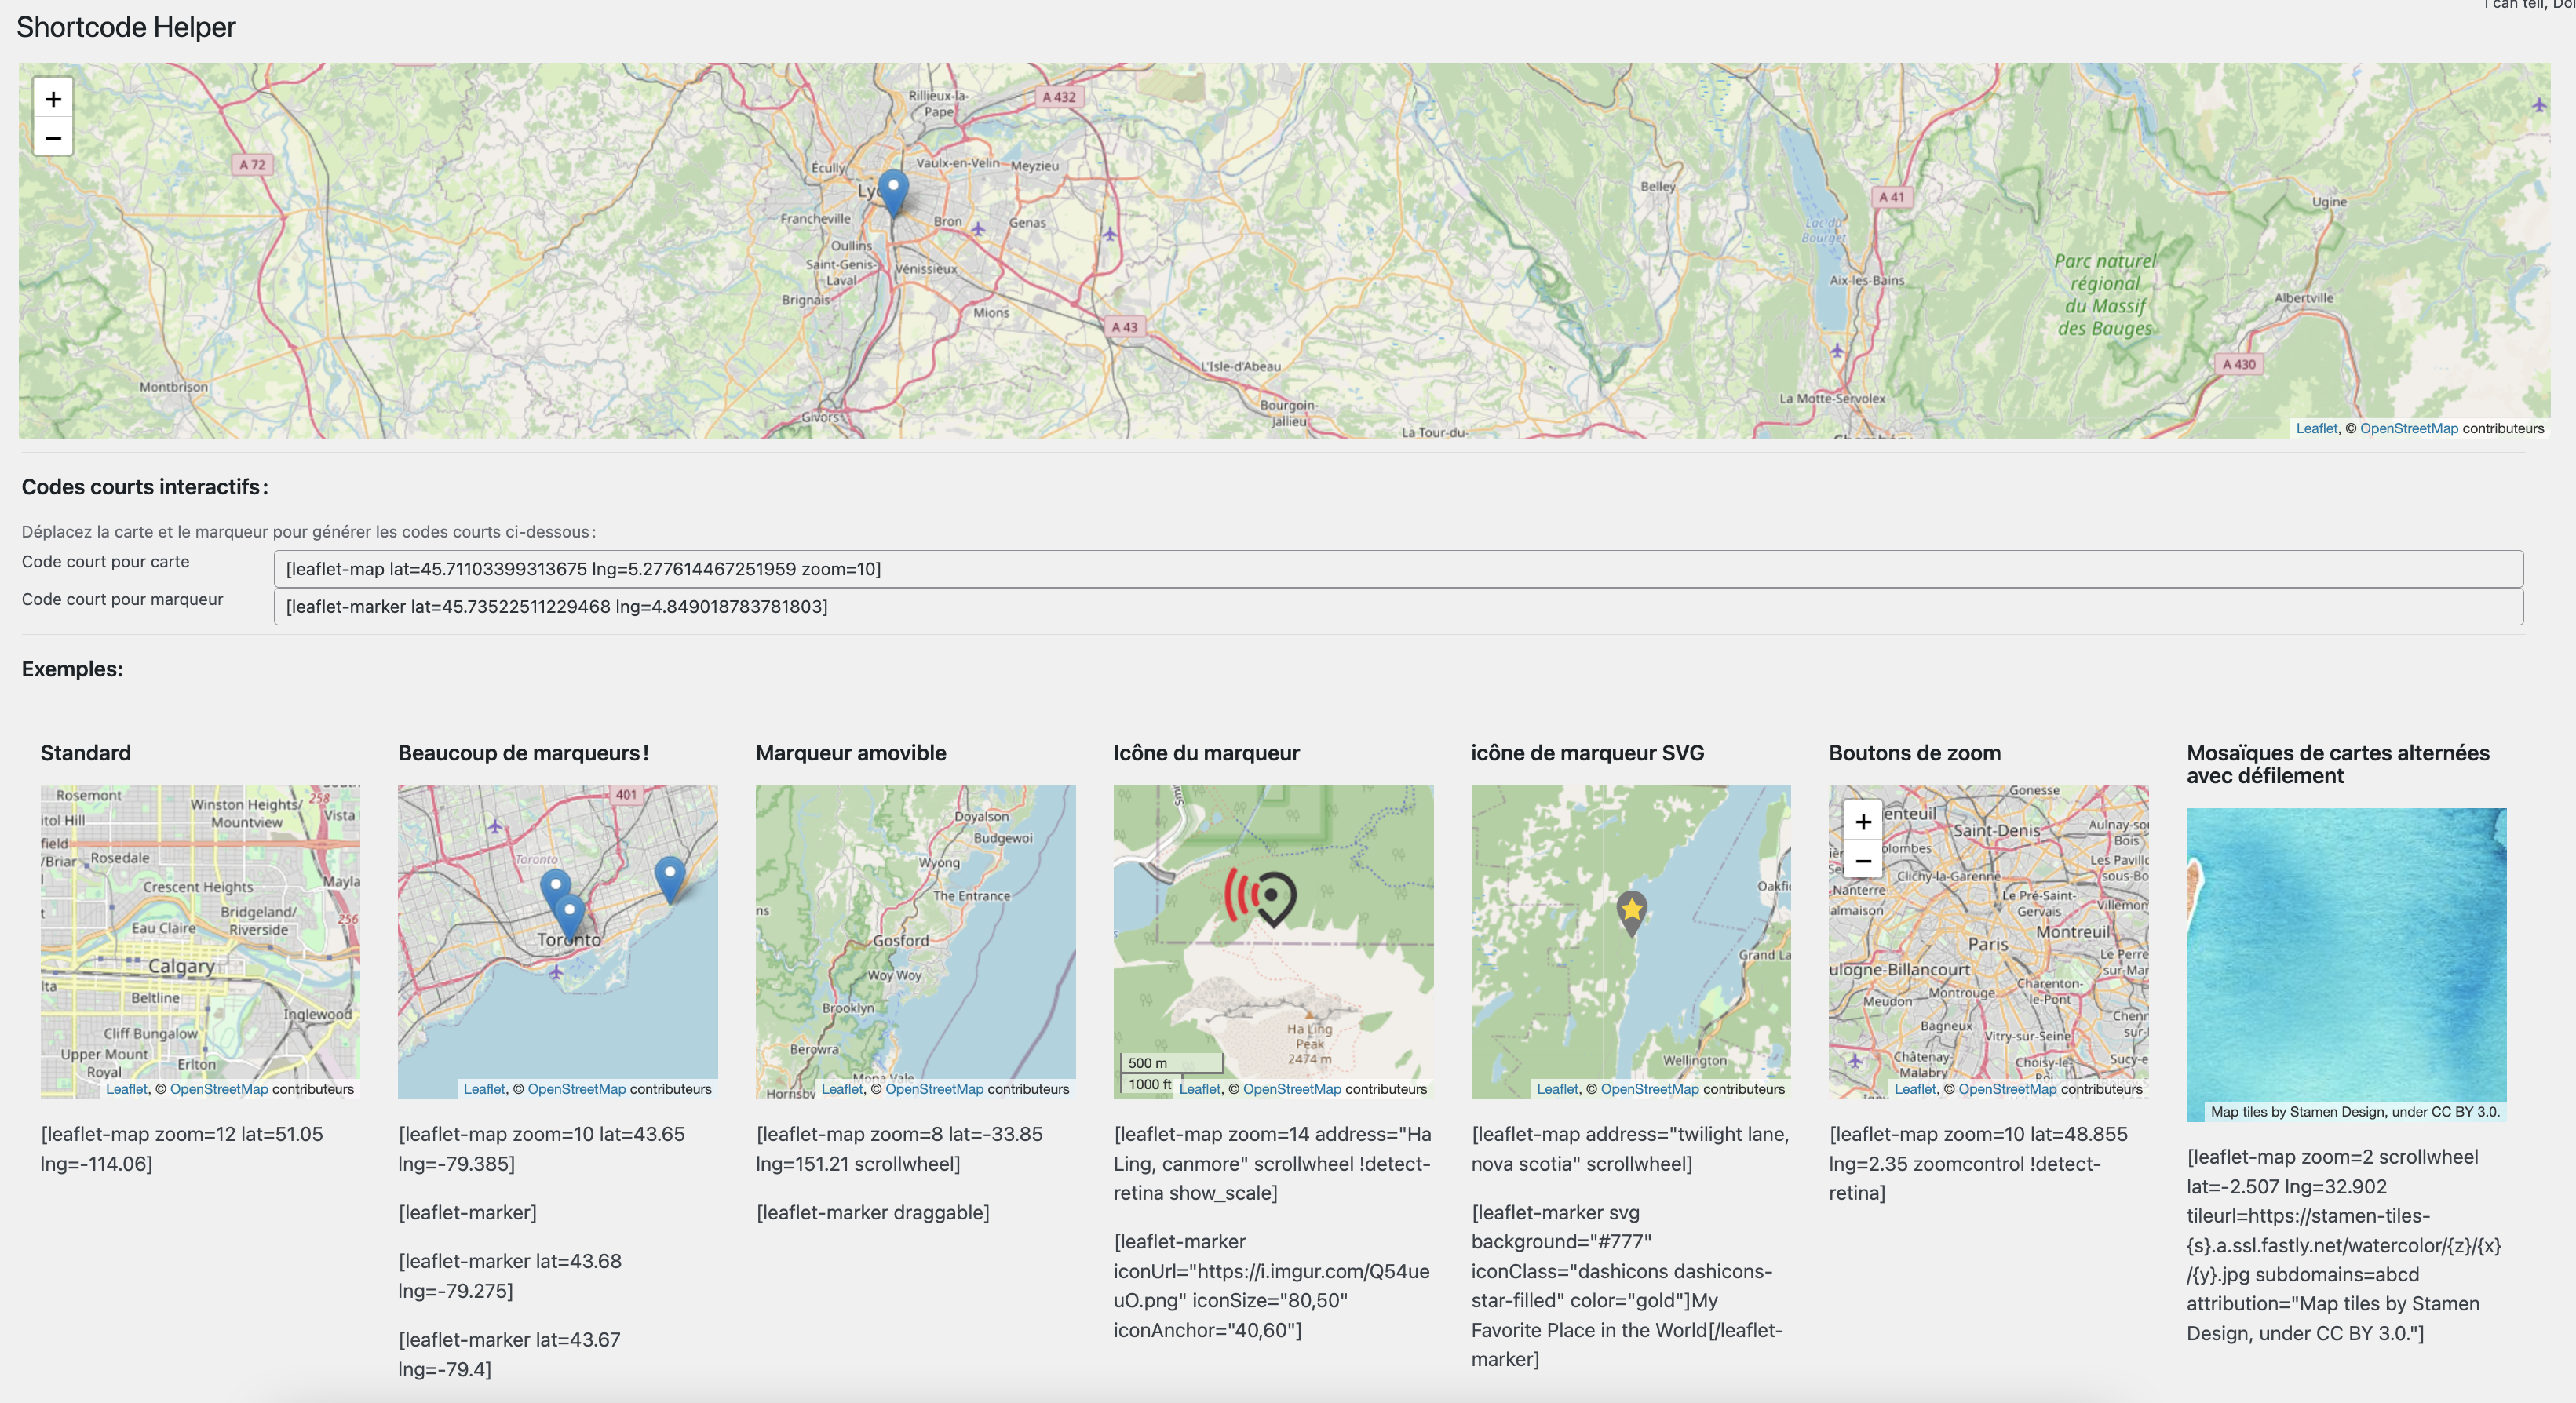Image resolution: width=2576 pixels, height=1403 pixels.
Task: Open OpenStreetMap link on main map attribution
Action: coord(2408,429)
